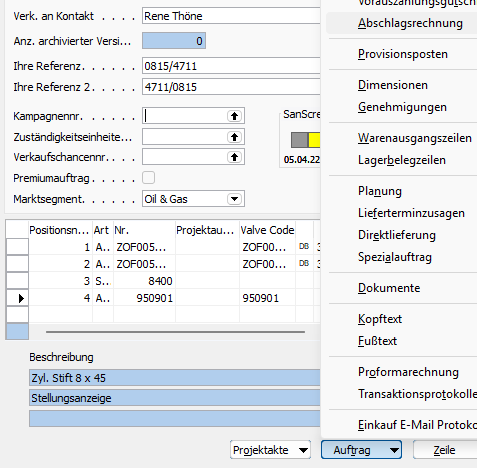Open Fußtext menu entry
This screenshot has height=468, width=477.
377,341
